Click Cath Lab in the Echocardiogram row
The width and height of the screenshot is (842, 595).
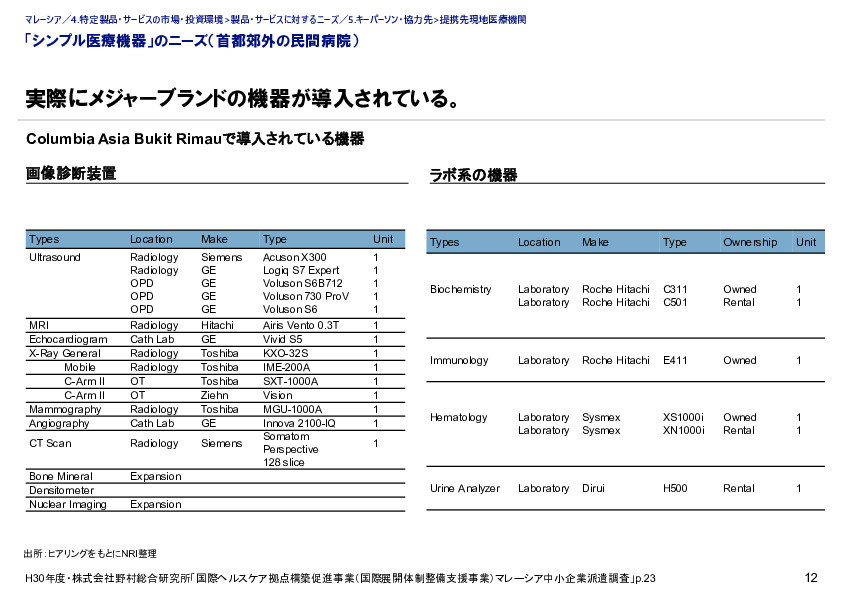152,339
